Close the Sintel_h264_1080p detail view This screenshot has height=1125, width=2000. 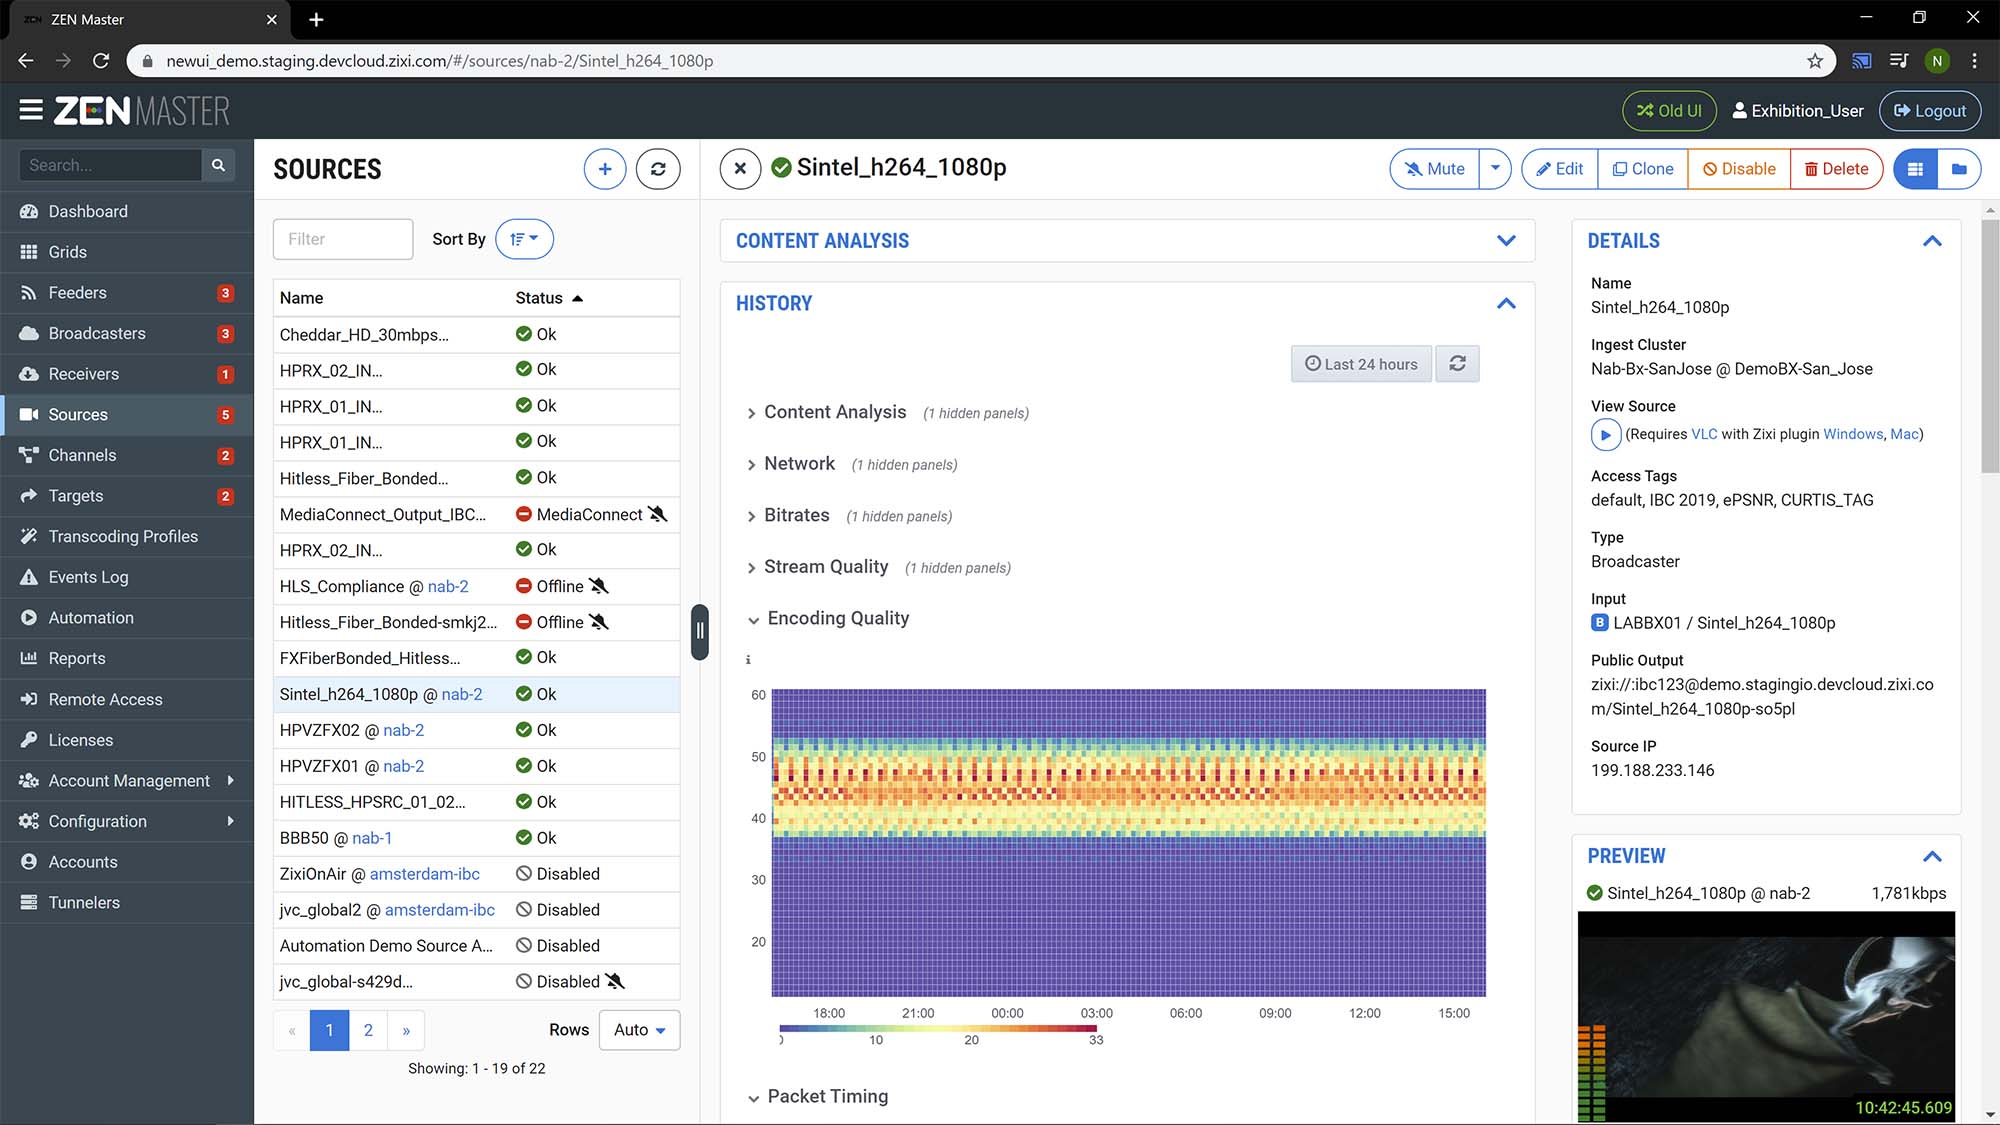(x=740, y=169)
